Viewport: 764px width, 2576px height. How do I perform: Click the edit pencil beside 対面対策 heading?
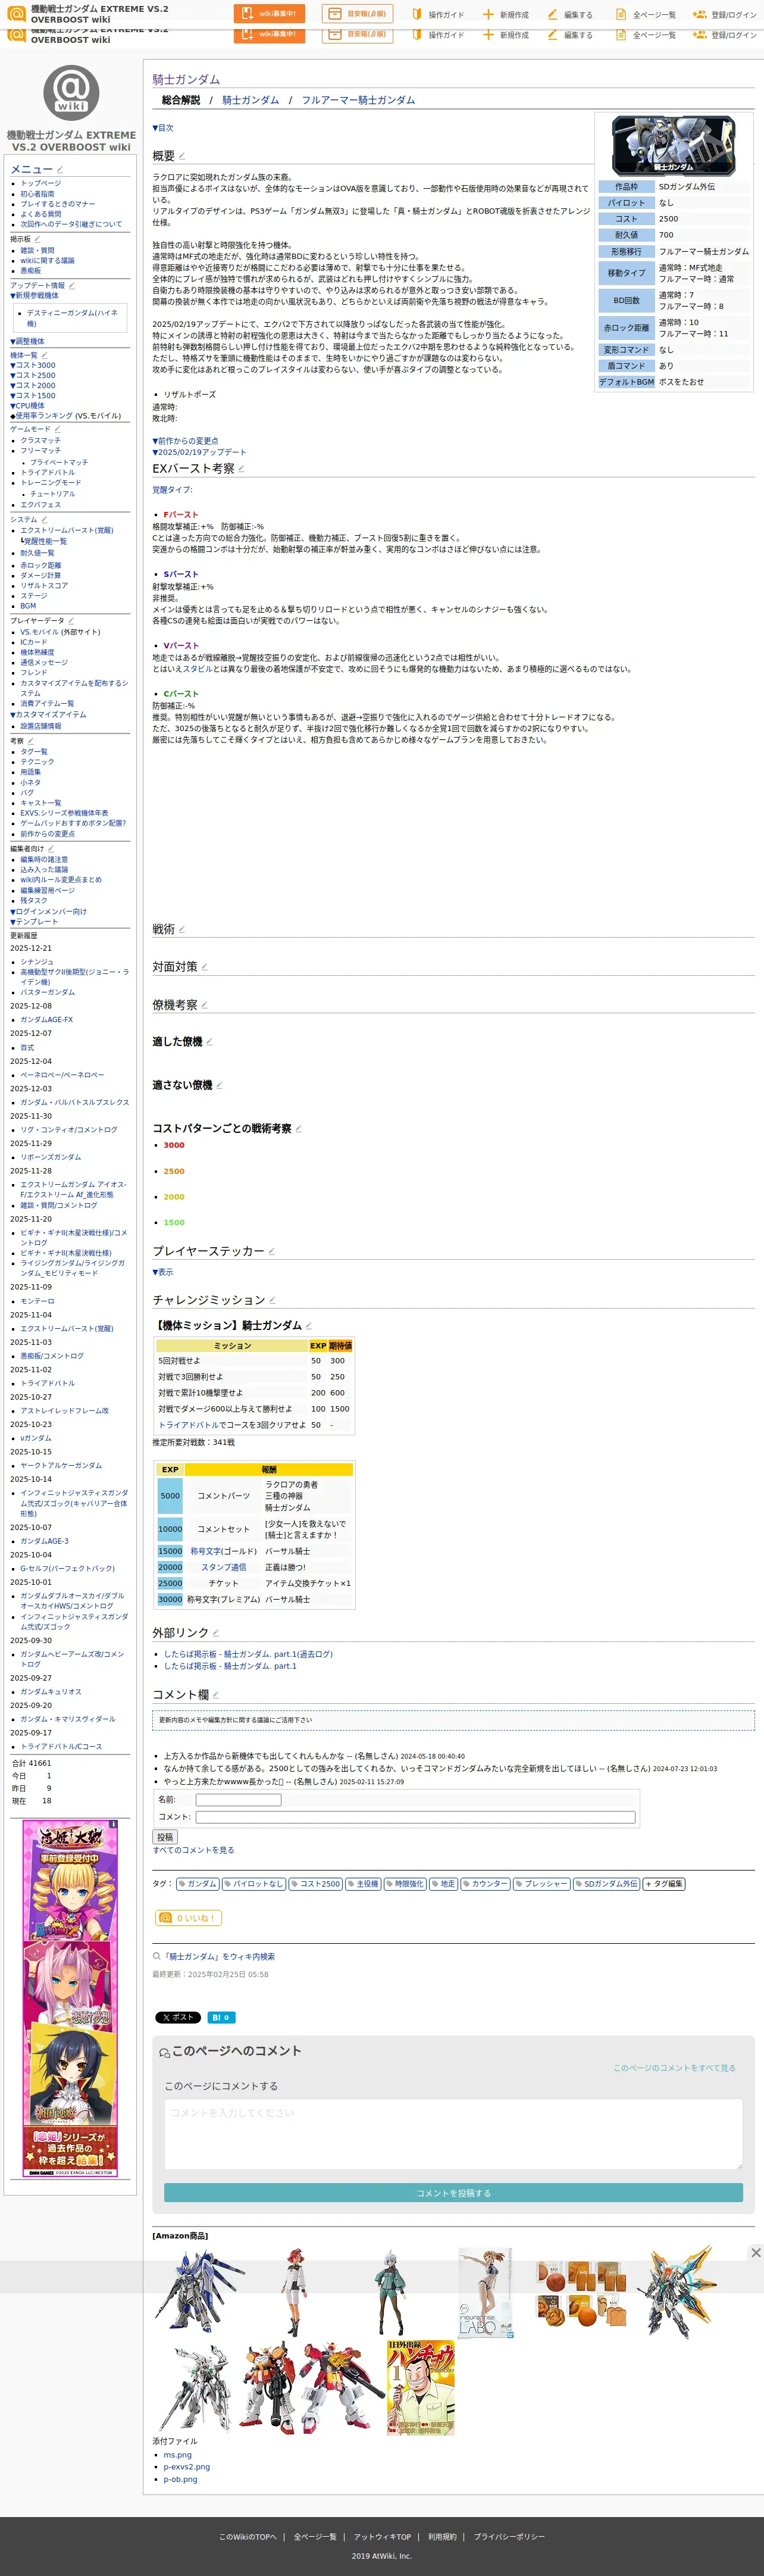click(x=204, y=967)
